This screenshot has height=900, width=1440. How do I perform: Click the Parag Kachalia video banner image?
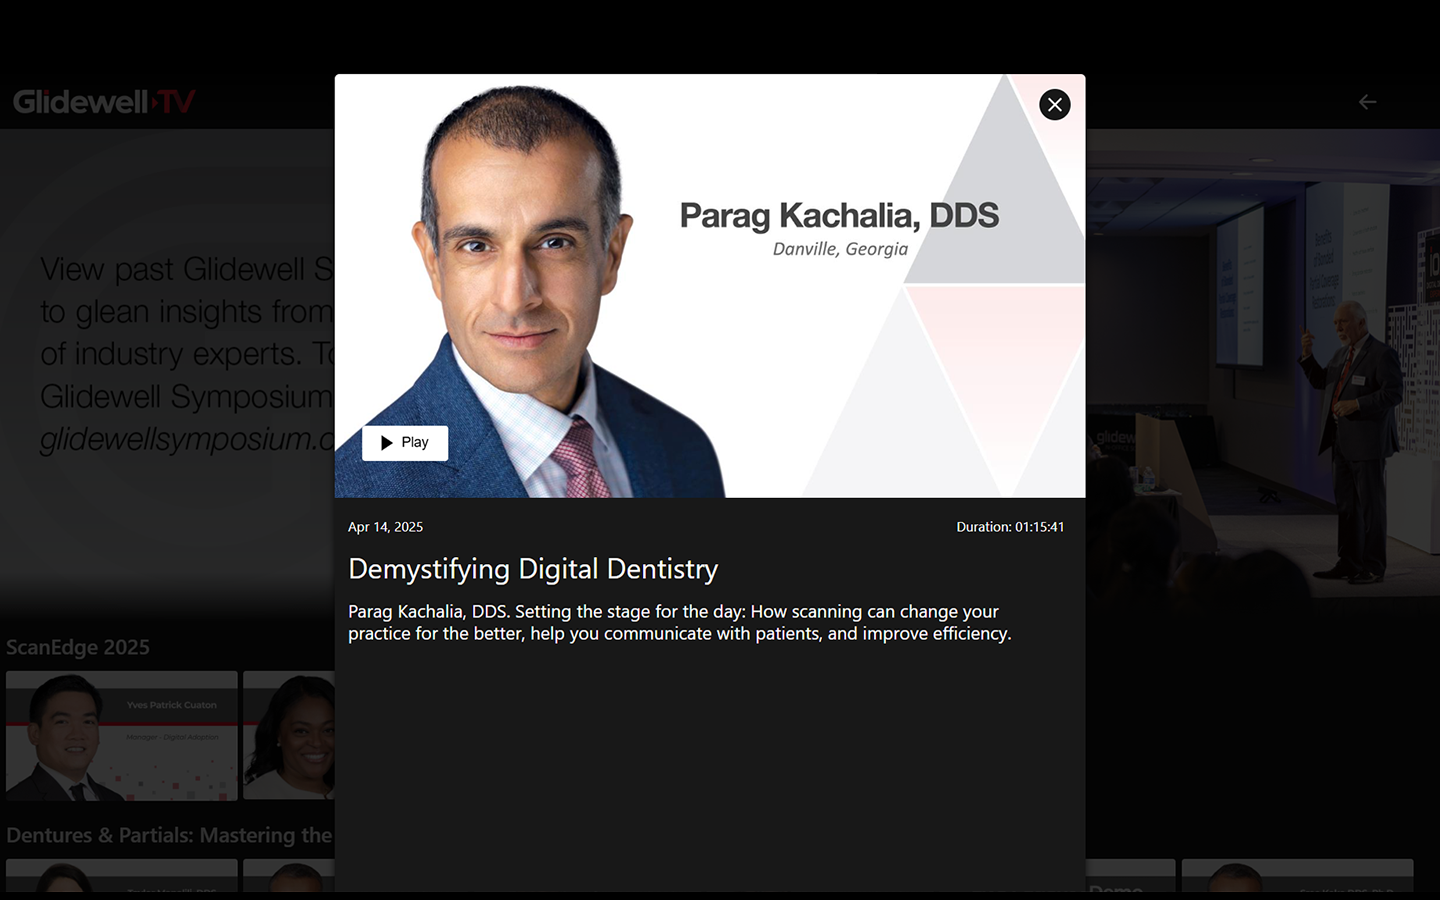[710, 286]
